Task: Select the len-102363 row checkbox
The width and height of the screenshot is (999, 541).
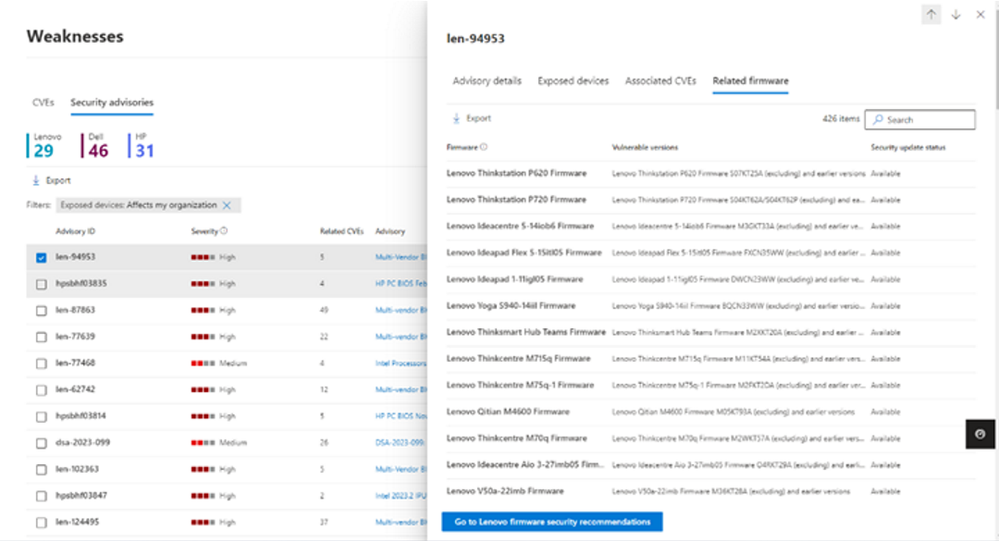Action: click(x=41, y=470)
